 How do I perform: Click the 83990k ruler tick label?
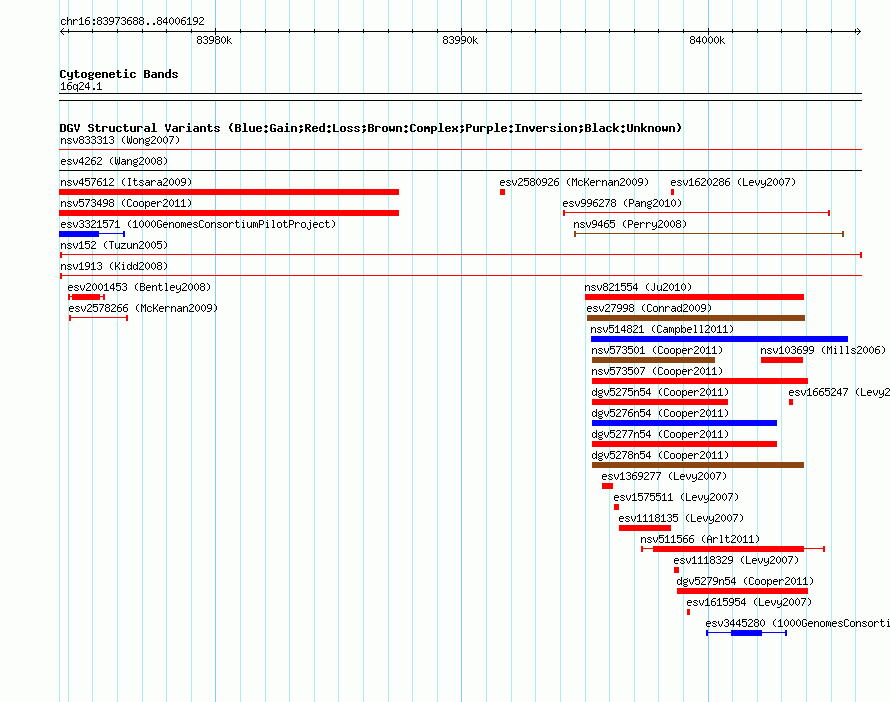coord(460,40)
